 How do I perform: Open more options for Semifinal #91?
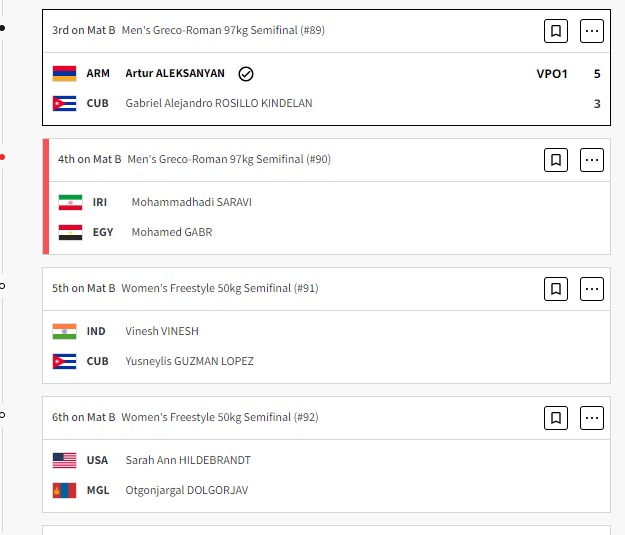coord(592,289)
